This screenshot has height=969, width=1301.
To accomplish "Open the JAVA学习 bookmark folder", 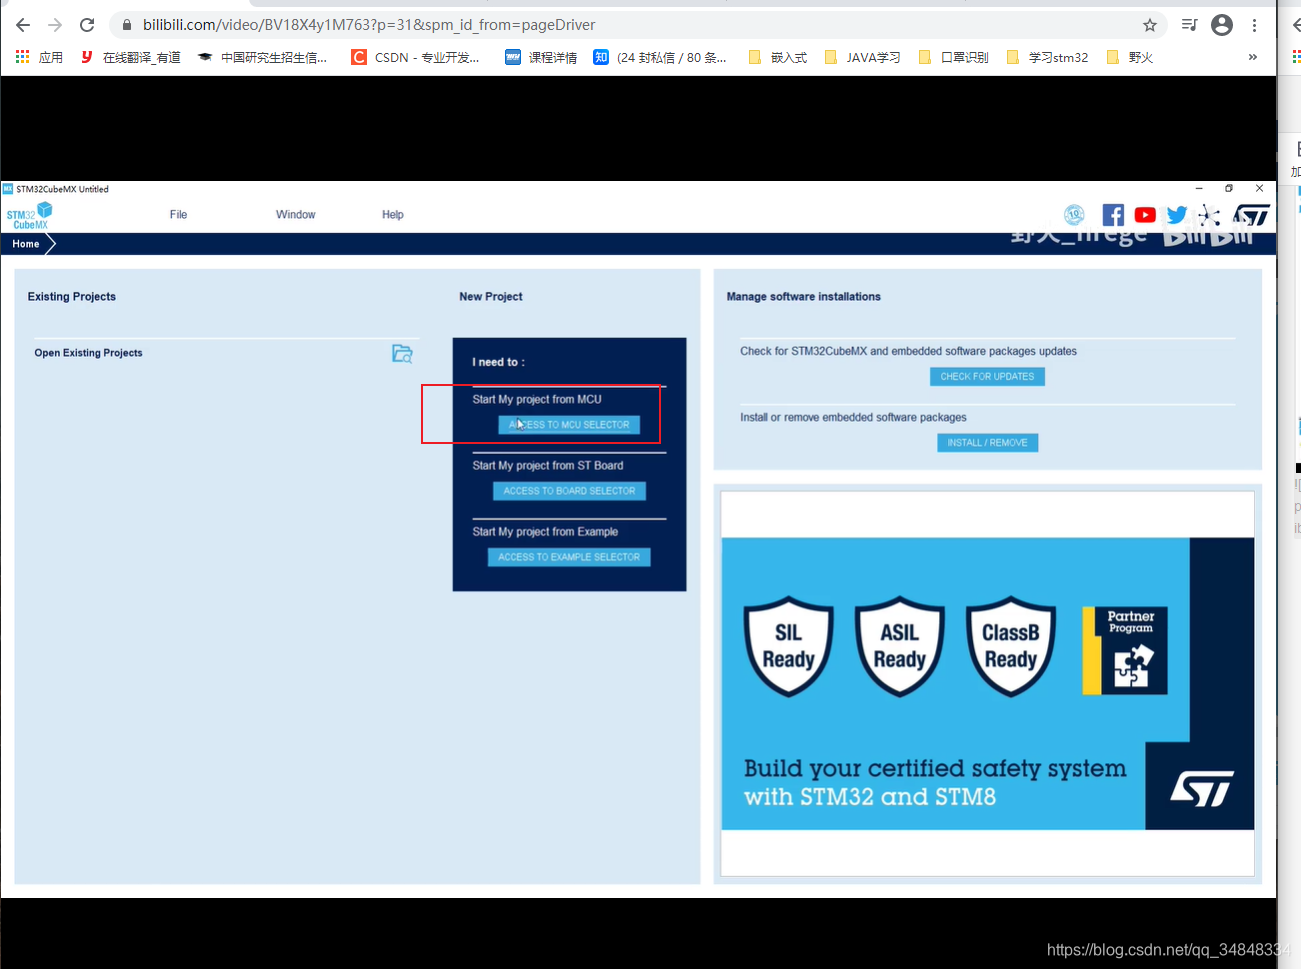I will (862, 57).
